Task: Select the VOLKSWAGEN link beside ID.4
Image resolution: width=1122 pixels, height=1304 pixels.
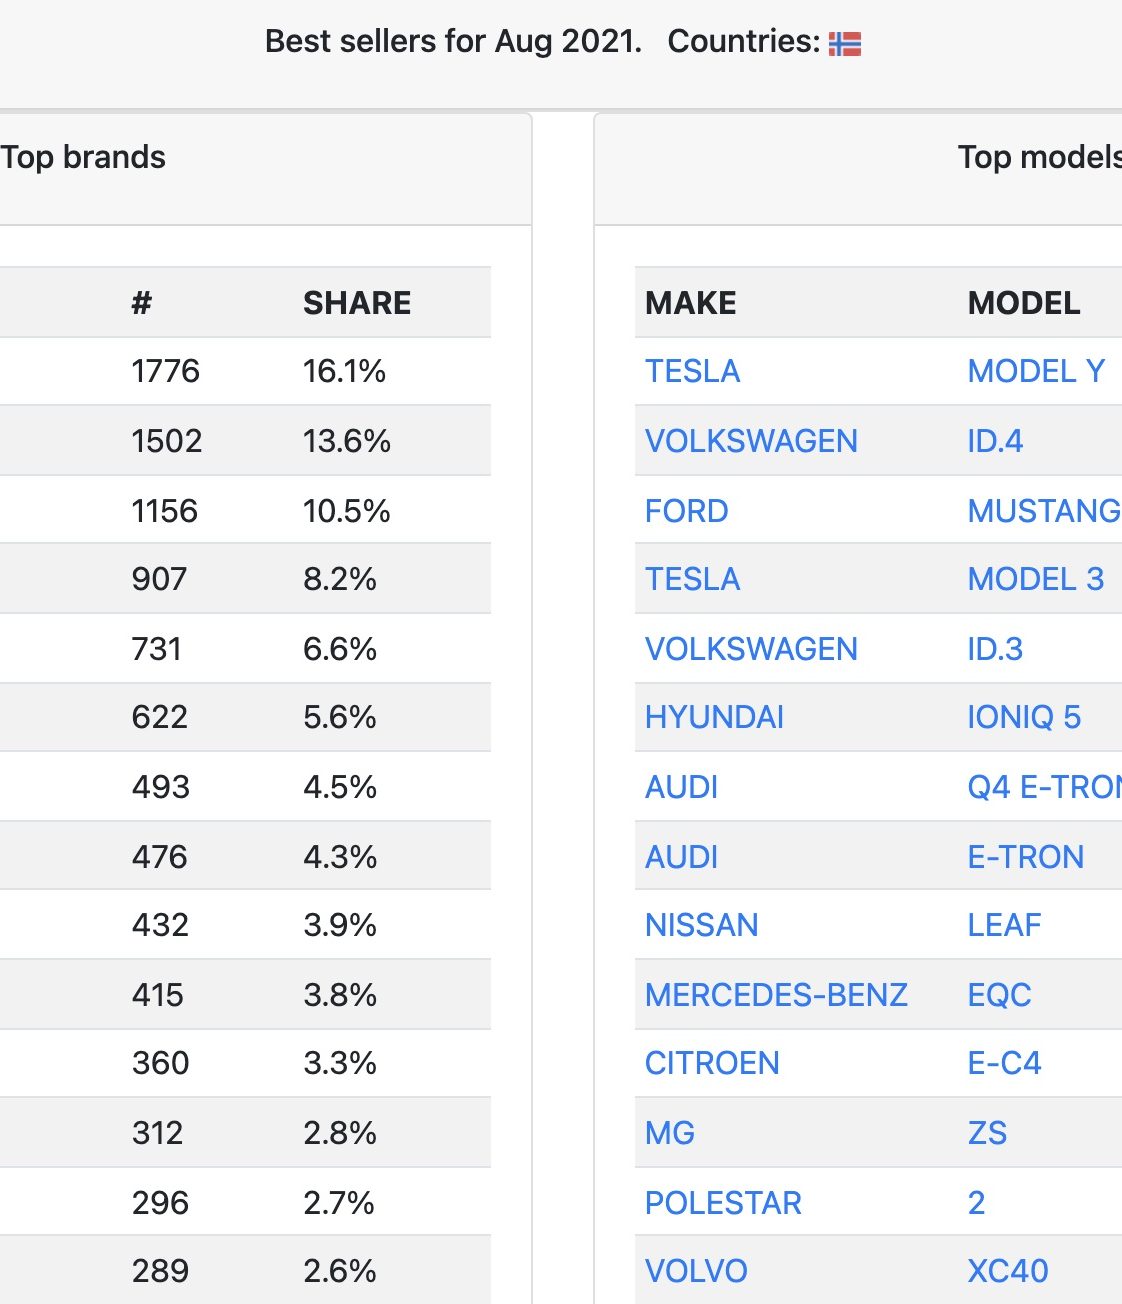Action: tap(751, 441)
